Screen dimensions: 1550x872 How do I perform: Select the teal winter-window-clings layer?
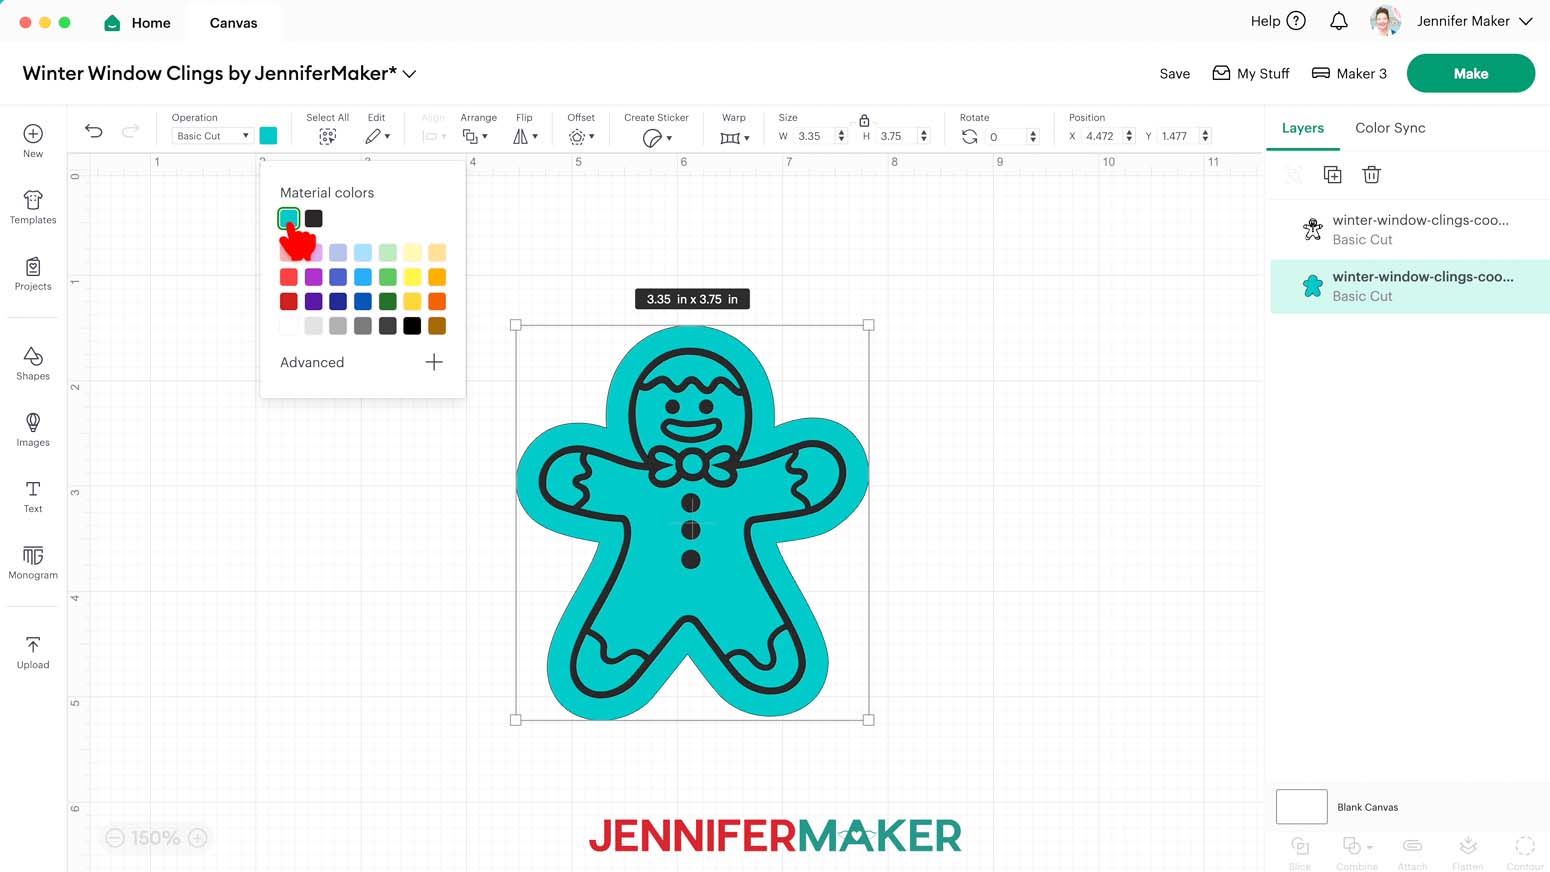pos(1409,287)
